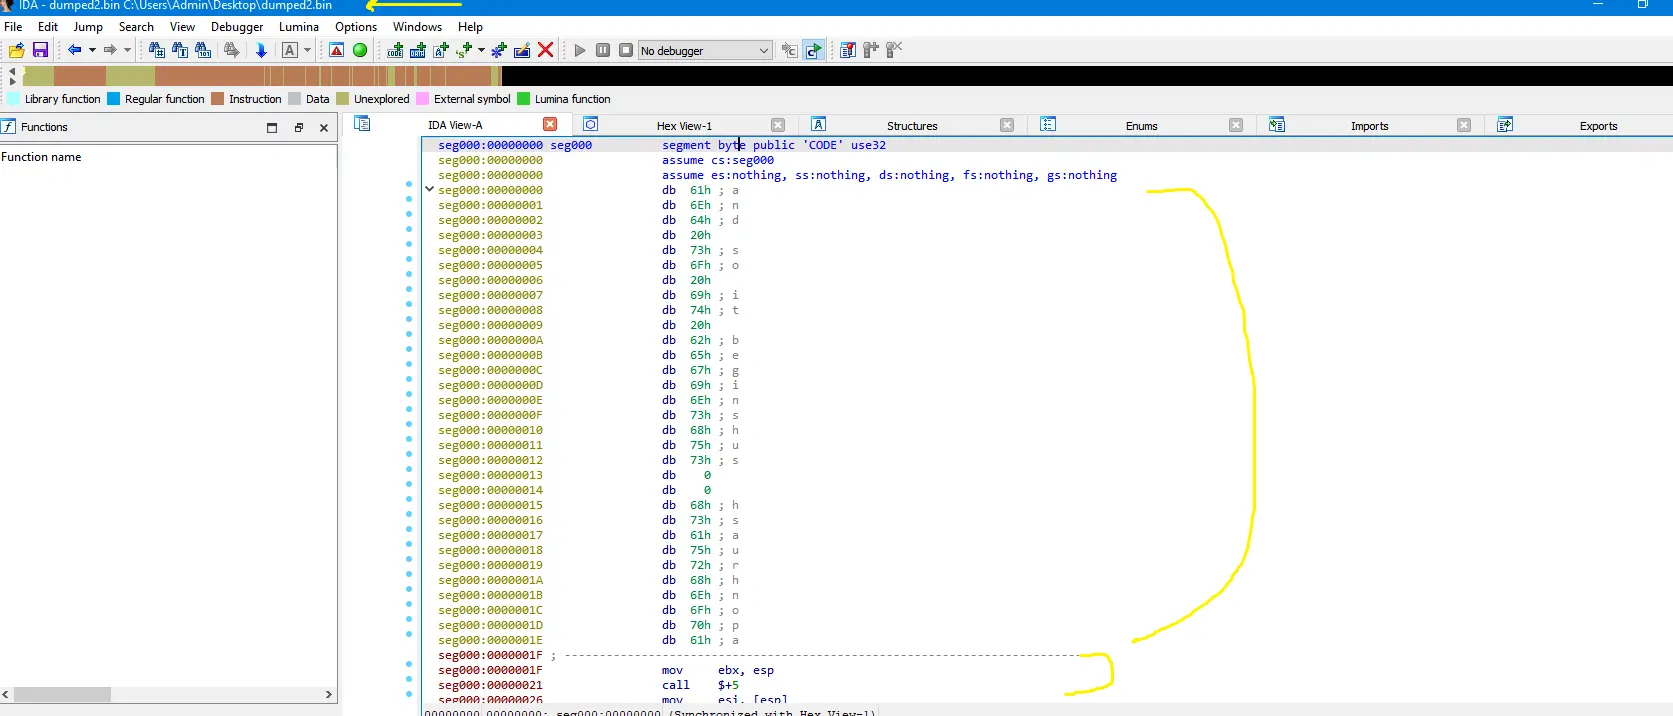The height and width of the screenshot is (716, 1673).
Task: Switch to the Enums tab
Action: click(1141, 126)
